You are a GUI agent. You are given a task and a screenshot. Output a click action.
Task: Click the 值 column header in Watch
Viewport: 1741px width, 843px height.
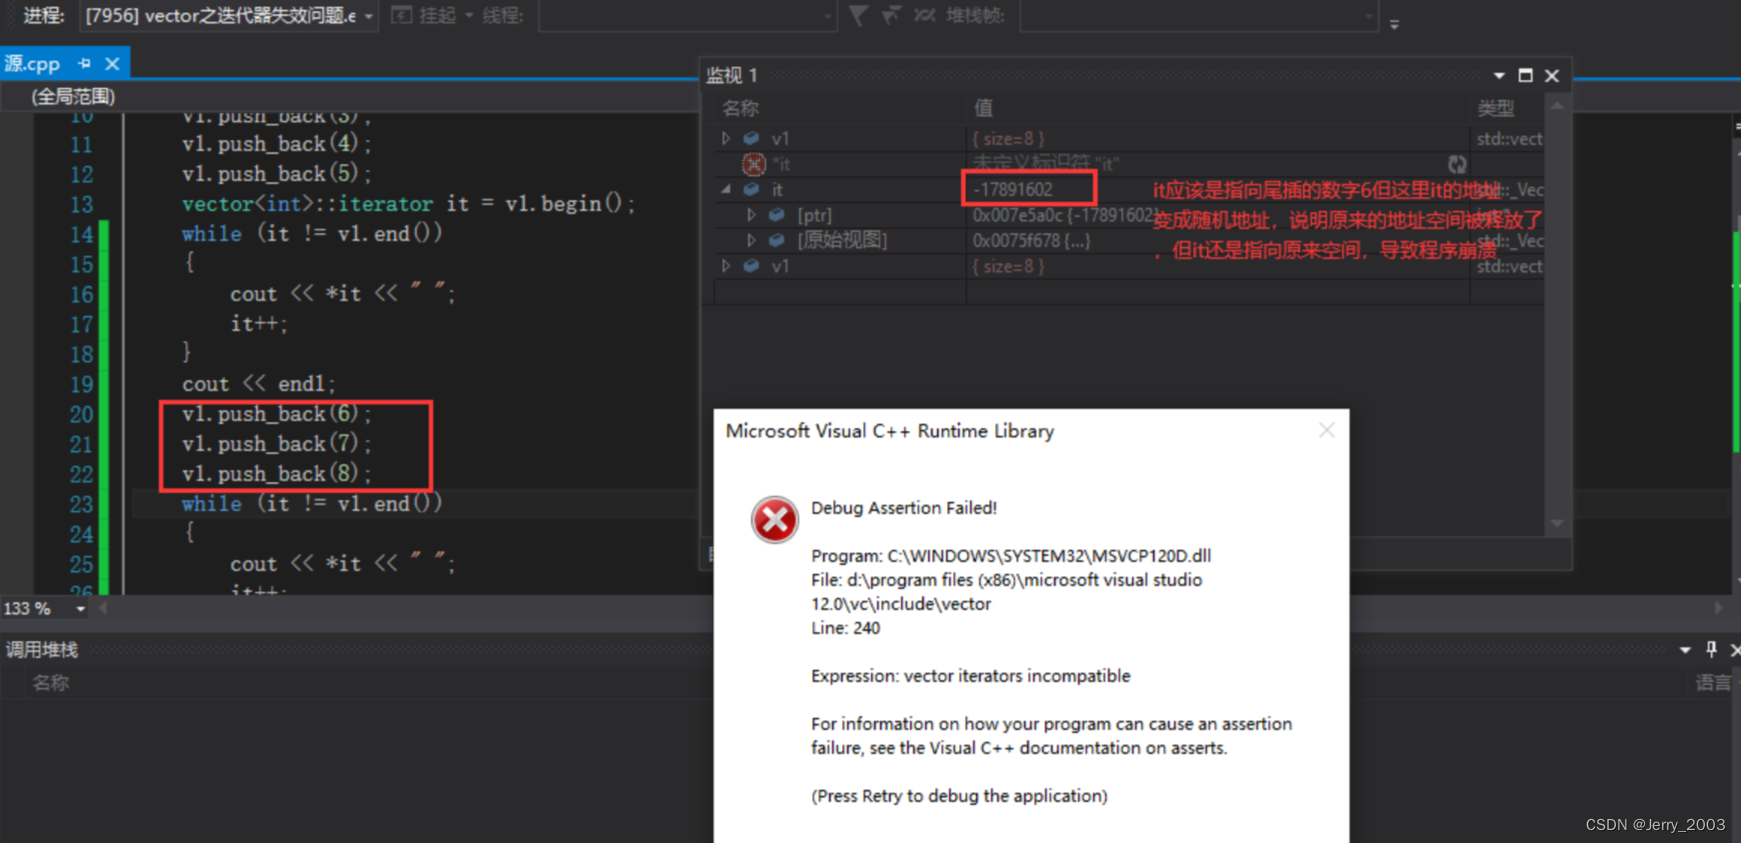(984, 108)
